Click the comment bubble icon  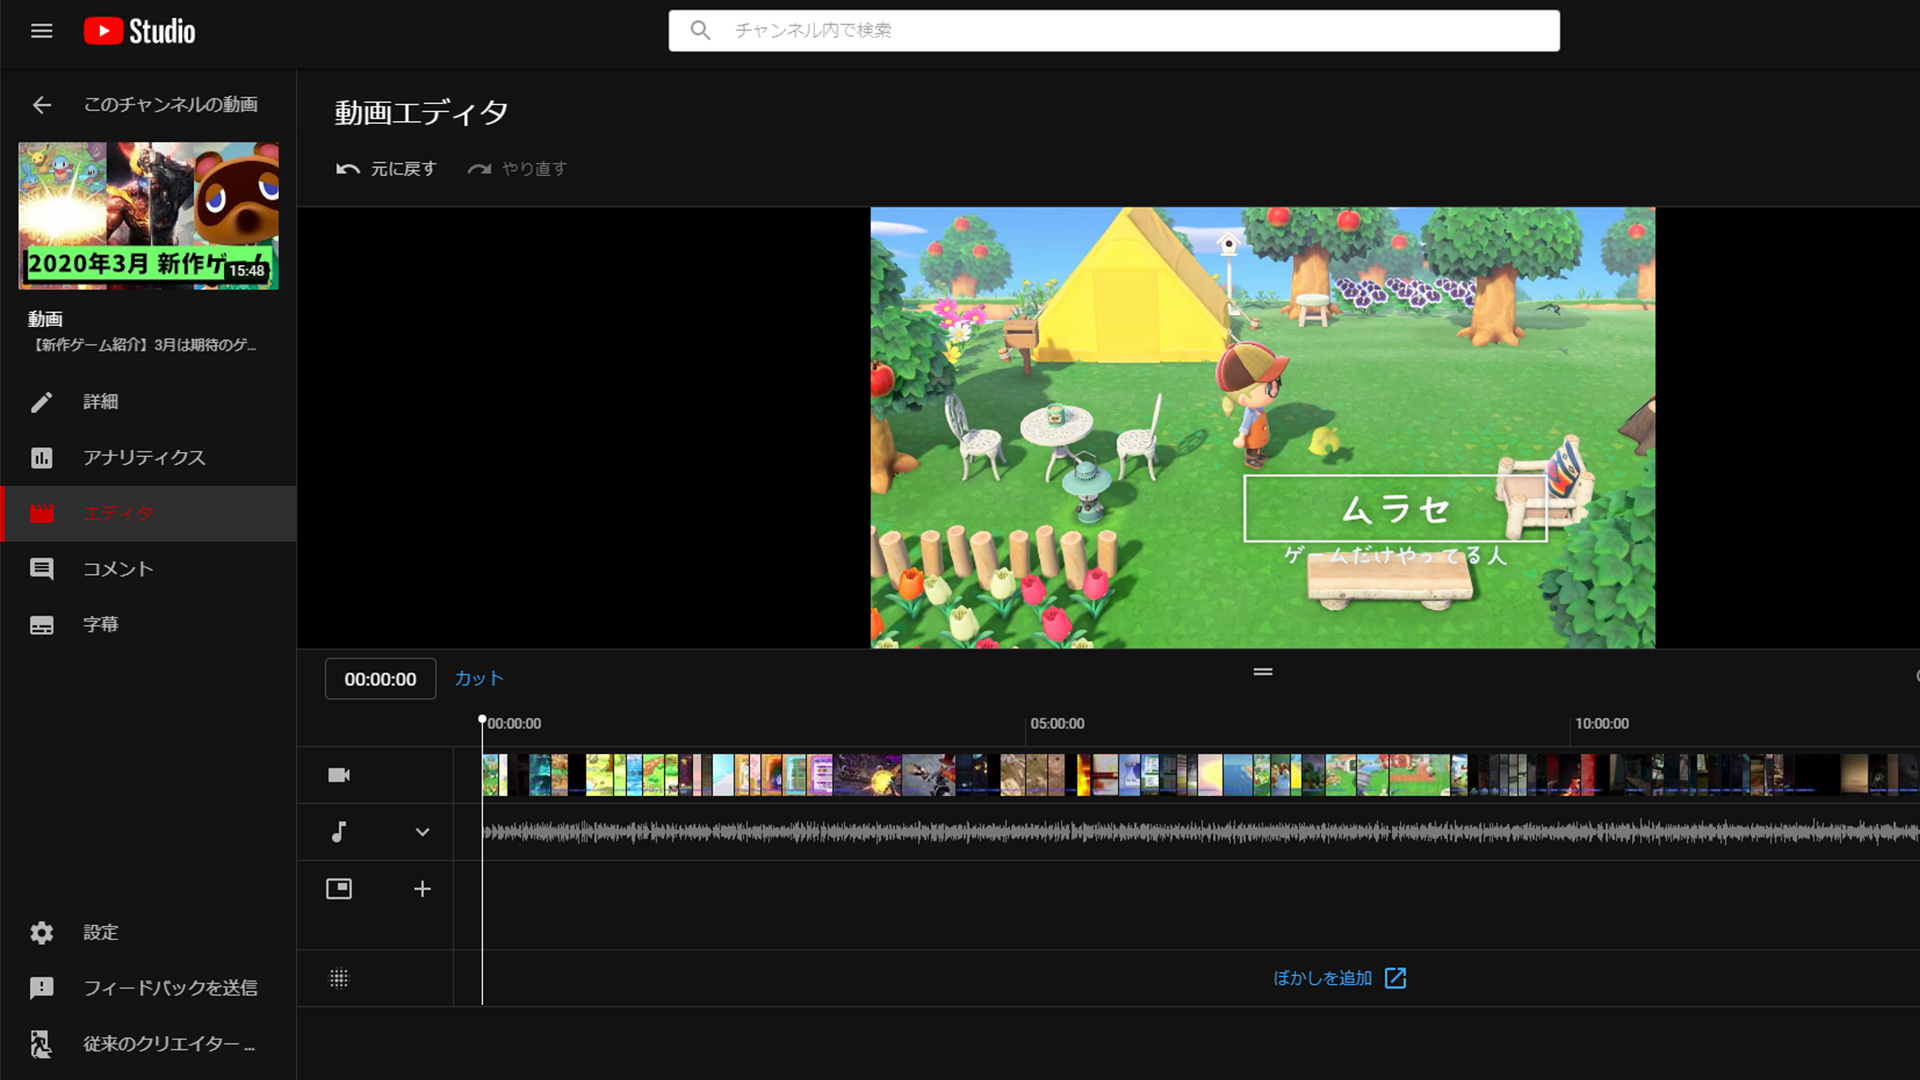pyautogui.click(x=41, y=569)
